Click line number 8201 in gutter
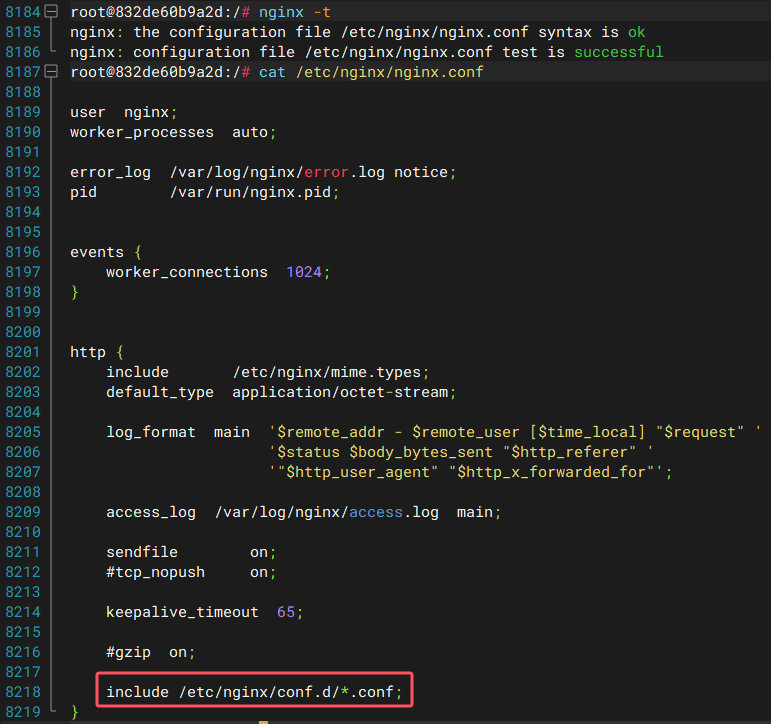The image size is (771, 724). [23, 352]
